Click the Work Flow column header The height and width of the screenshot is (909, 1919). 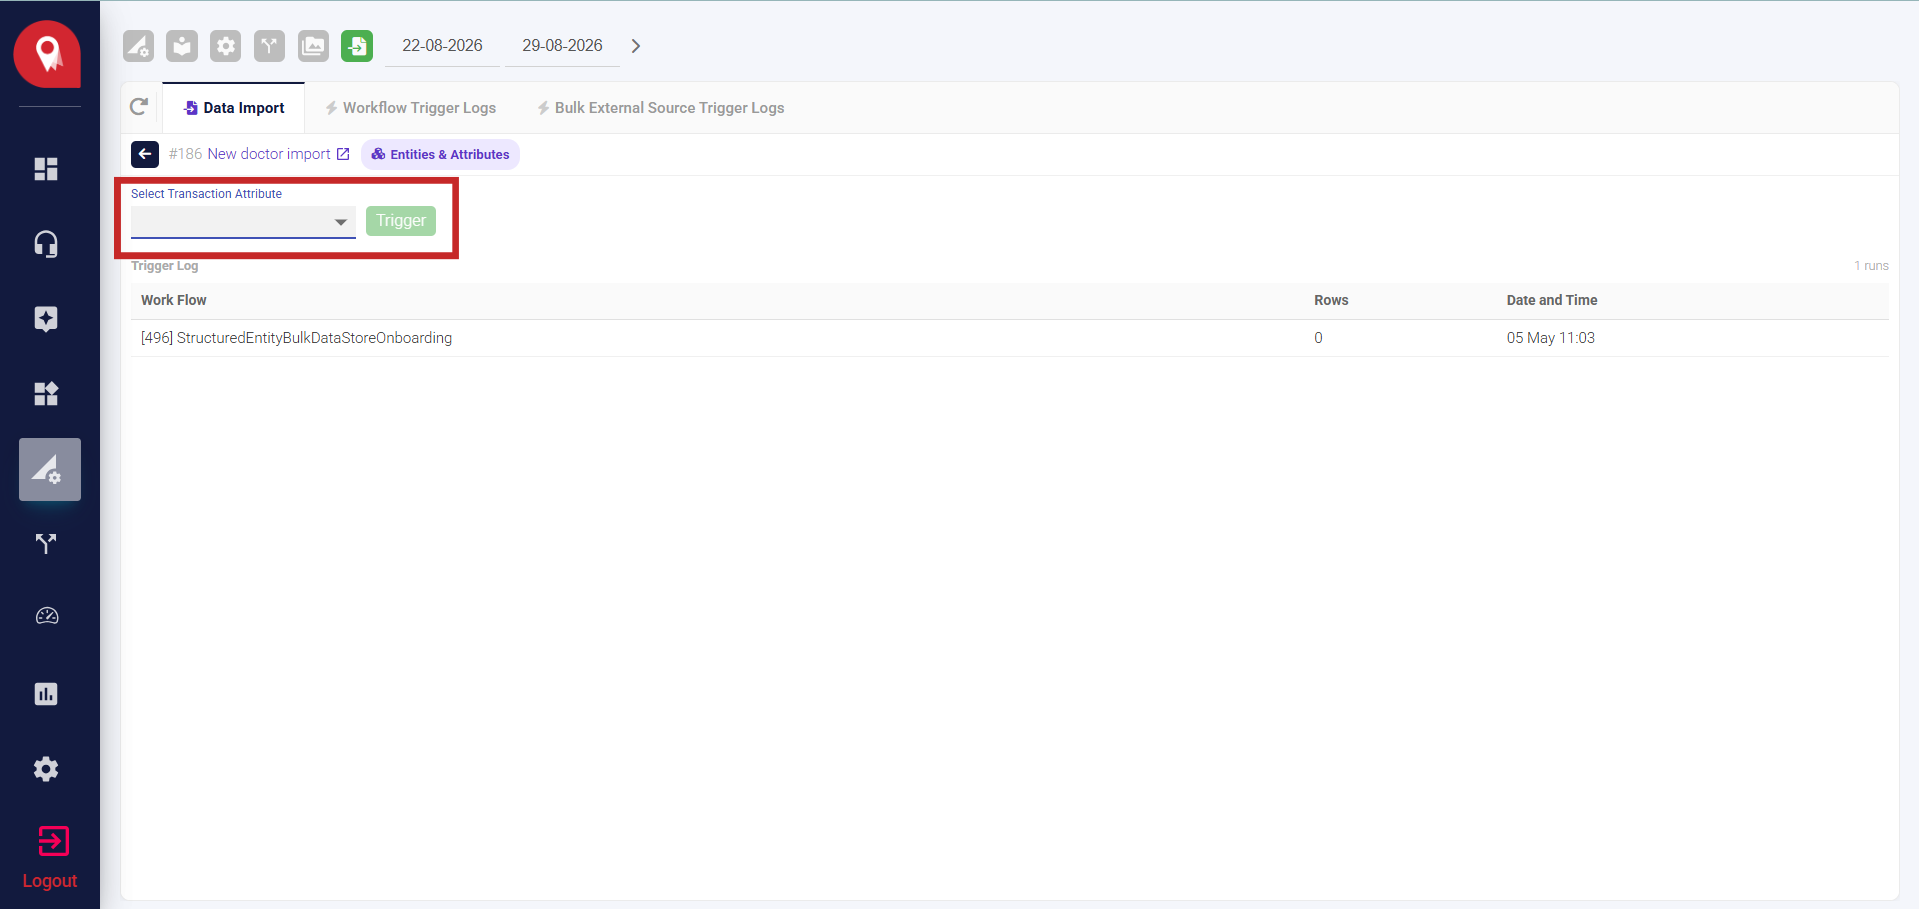[x=174, y=300]
